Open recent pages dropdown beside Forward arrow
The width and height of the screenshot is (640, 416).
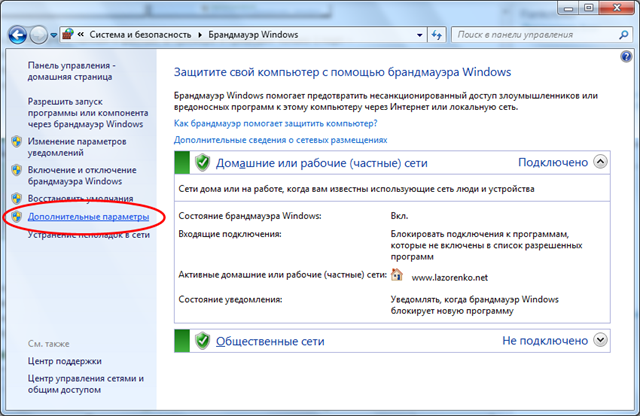click(53, 36)
